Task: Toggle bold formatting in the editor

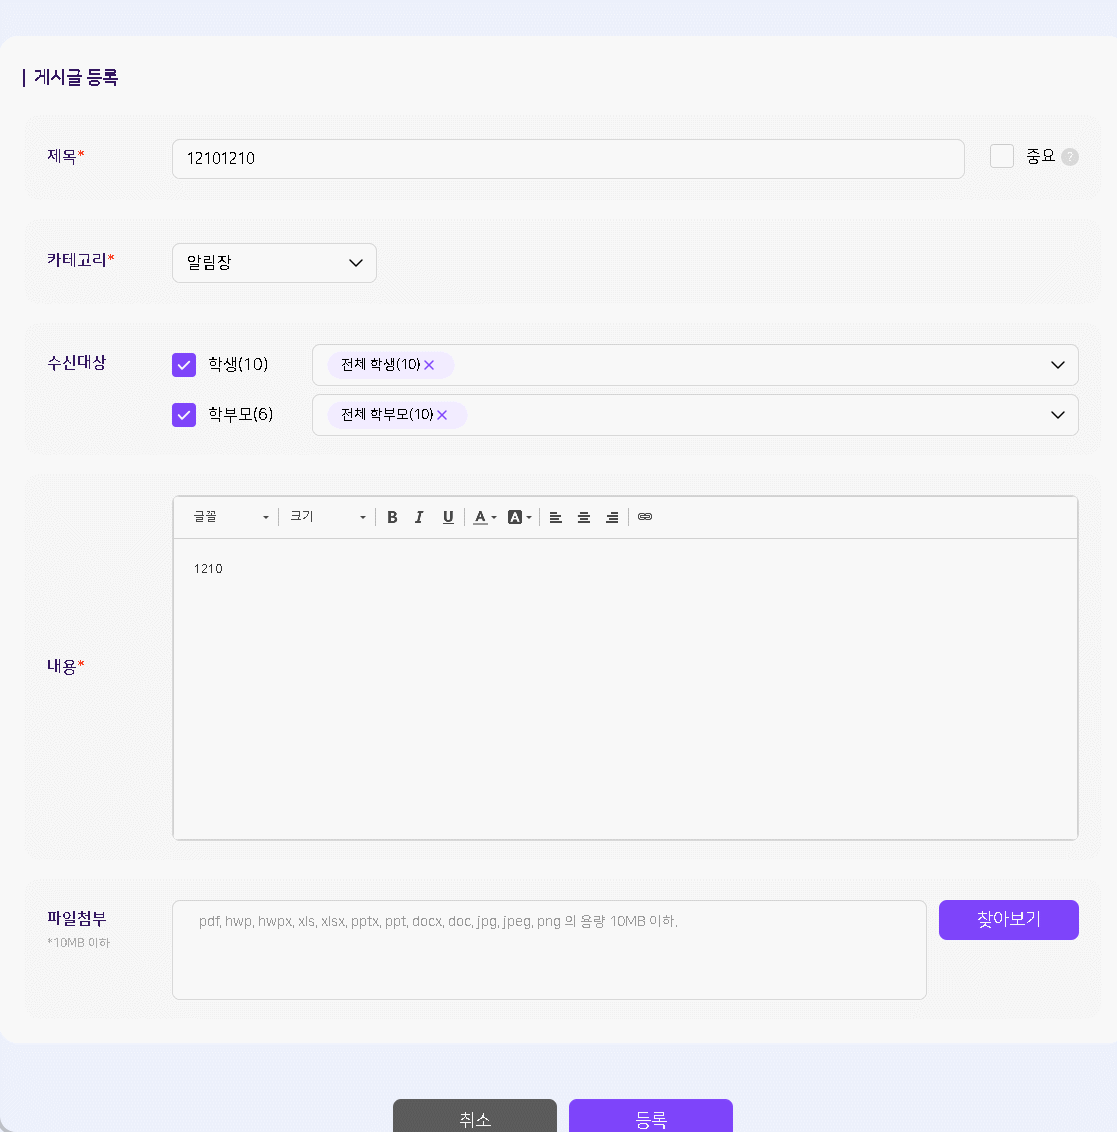Action: [x=392, y=517]
